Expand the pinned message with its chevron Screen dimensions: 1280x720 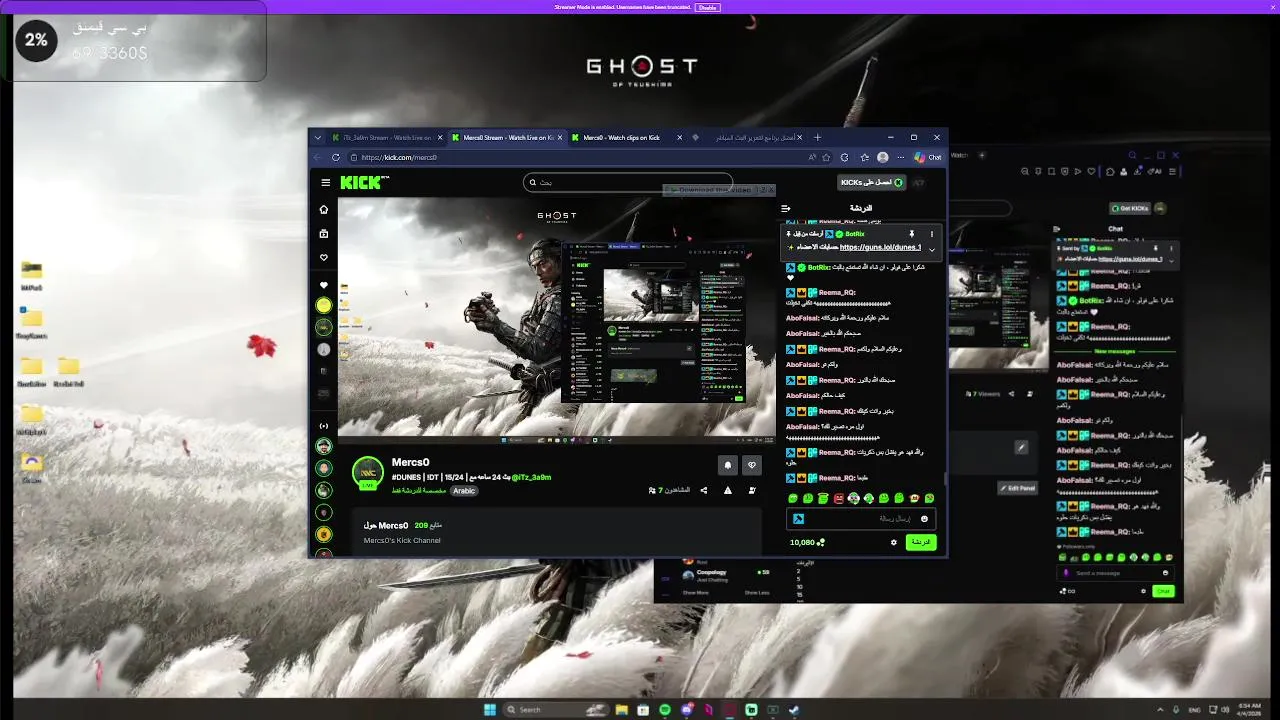(x=931, y=249)
